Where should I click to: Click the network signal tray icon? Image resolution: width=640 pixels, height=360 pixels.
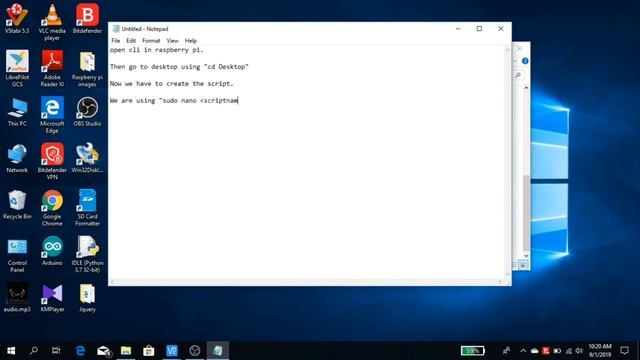(569, 351)
